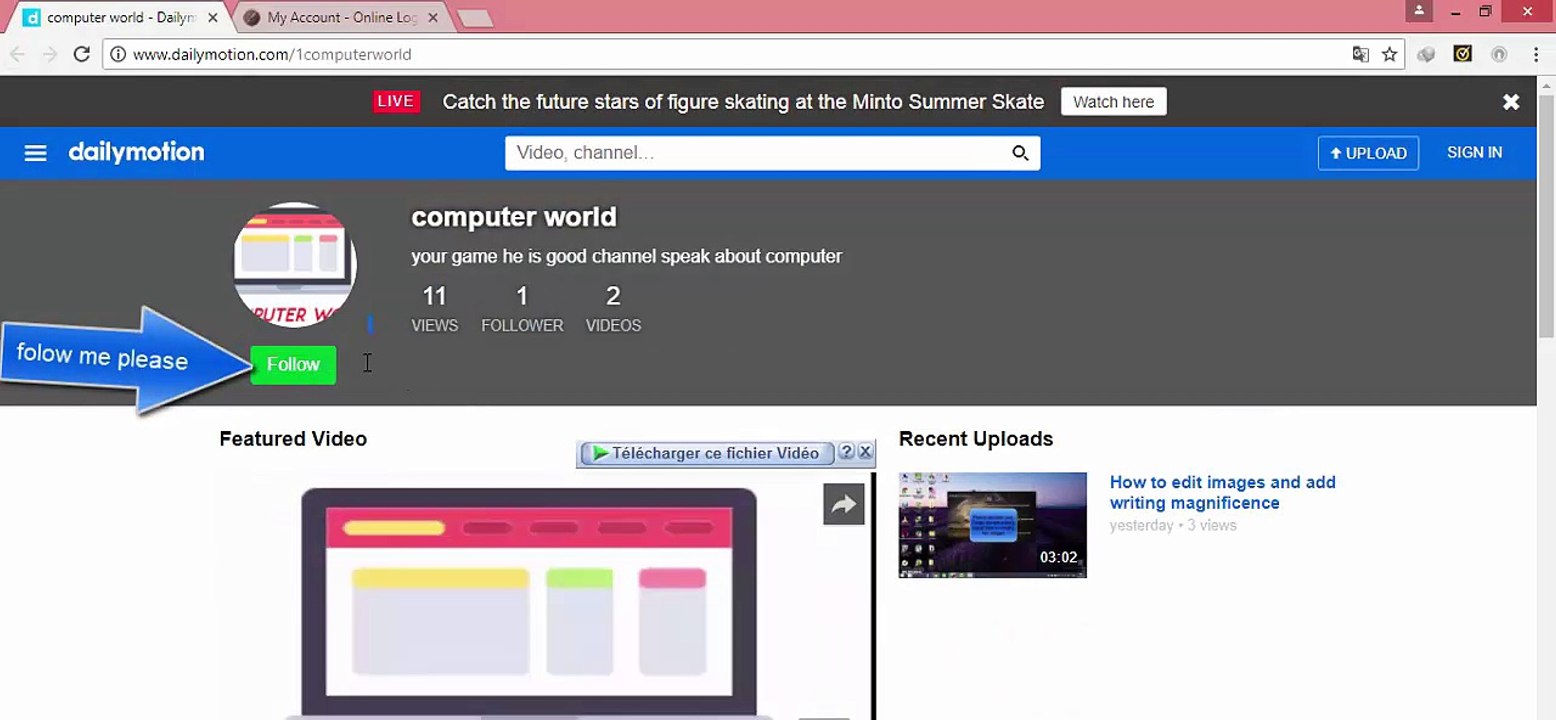
Task: Open the translate page icon
Action: [1361, 55]
